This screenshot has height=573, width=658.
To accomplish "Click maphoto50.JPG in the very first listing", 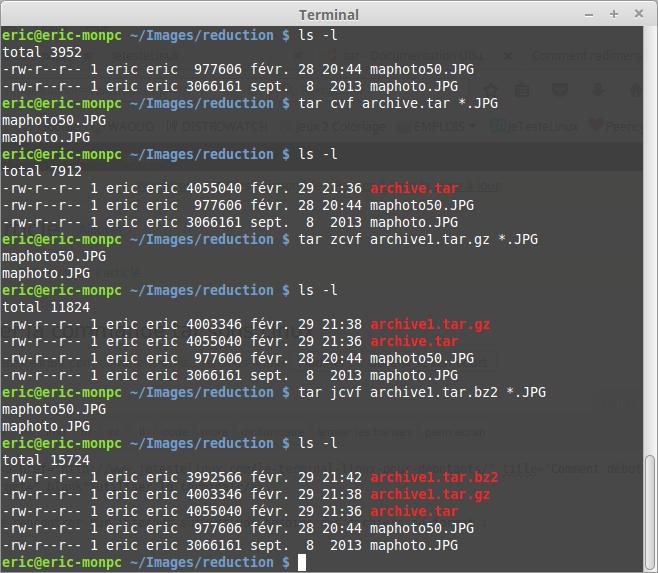I will coord(420,69).
